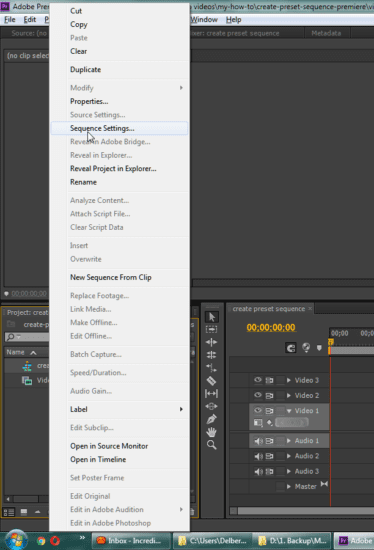Screen dimensions: 374x550
Task: Select the Rate Stretch tool
Action: (x=211, y=368)
